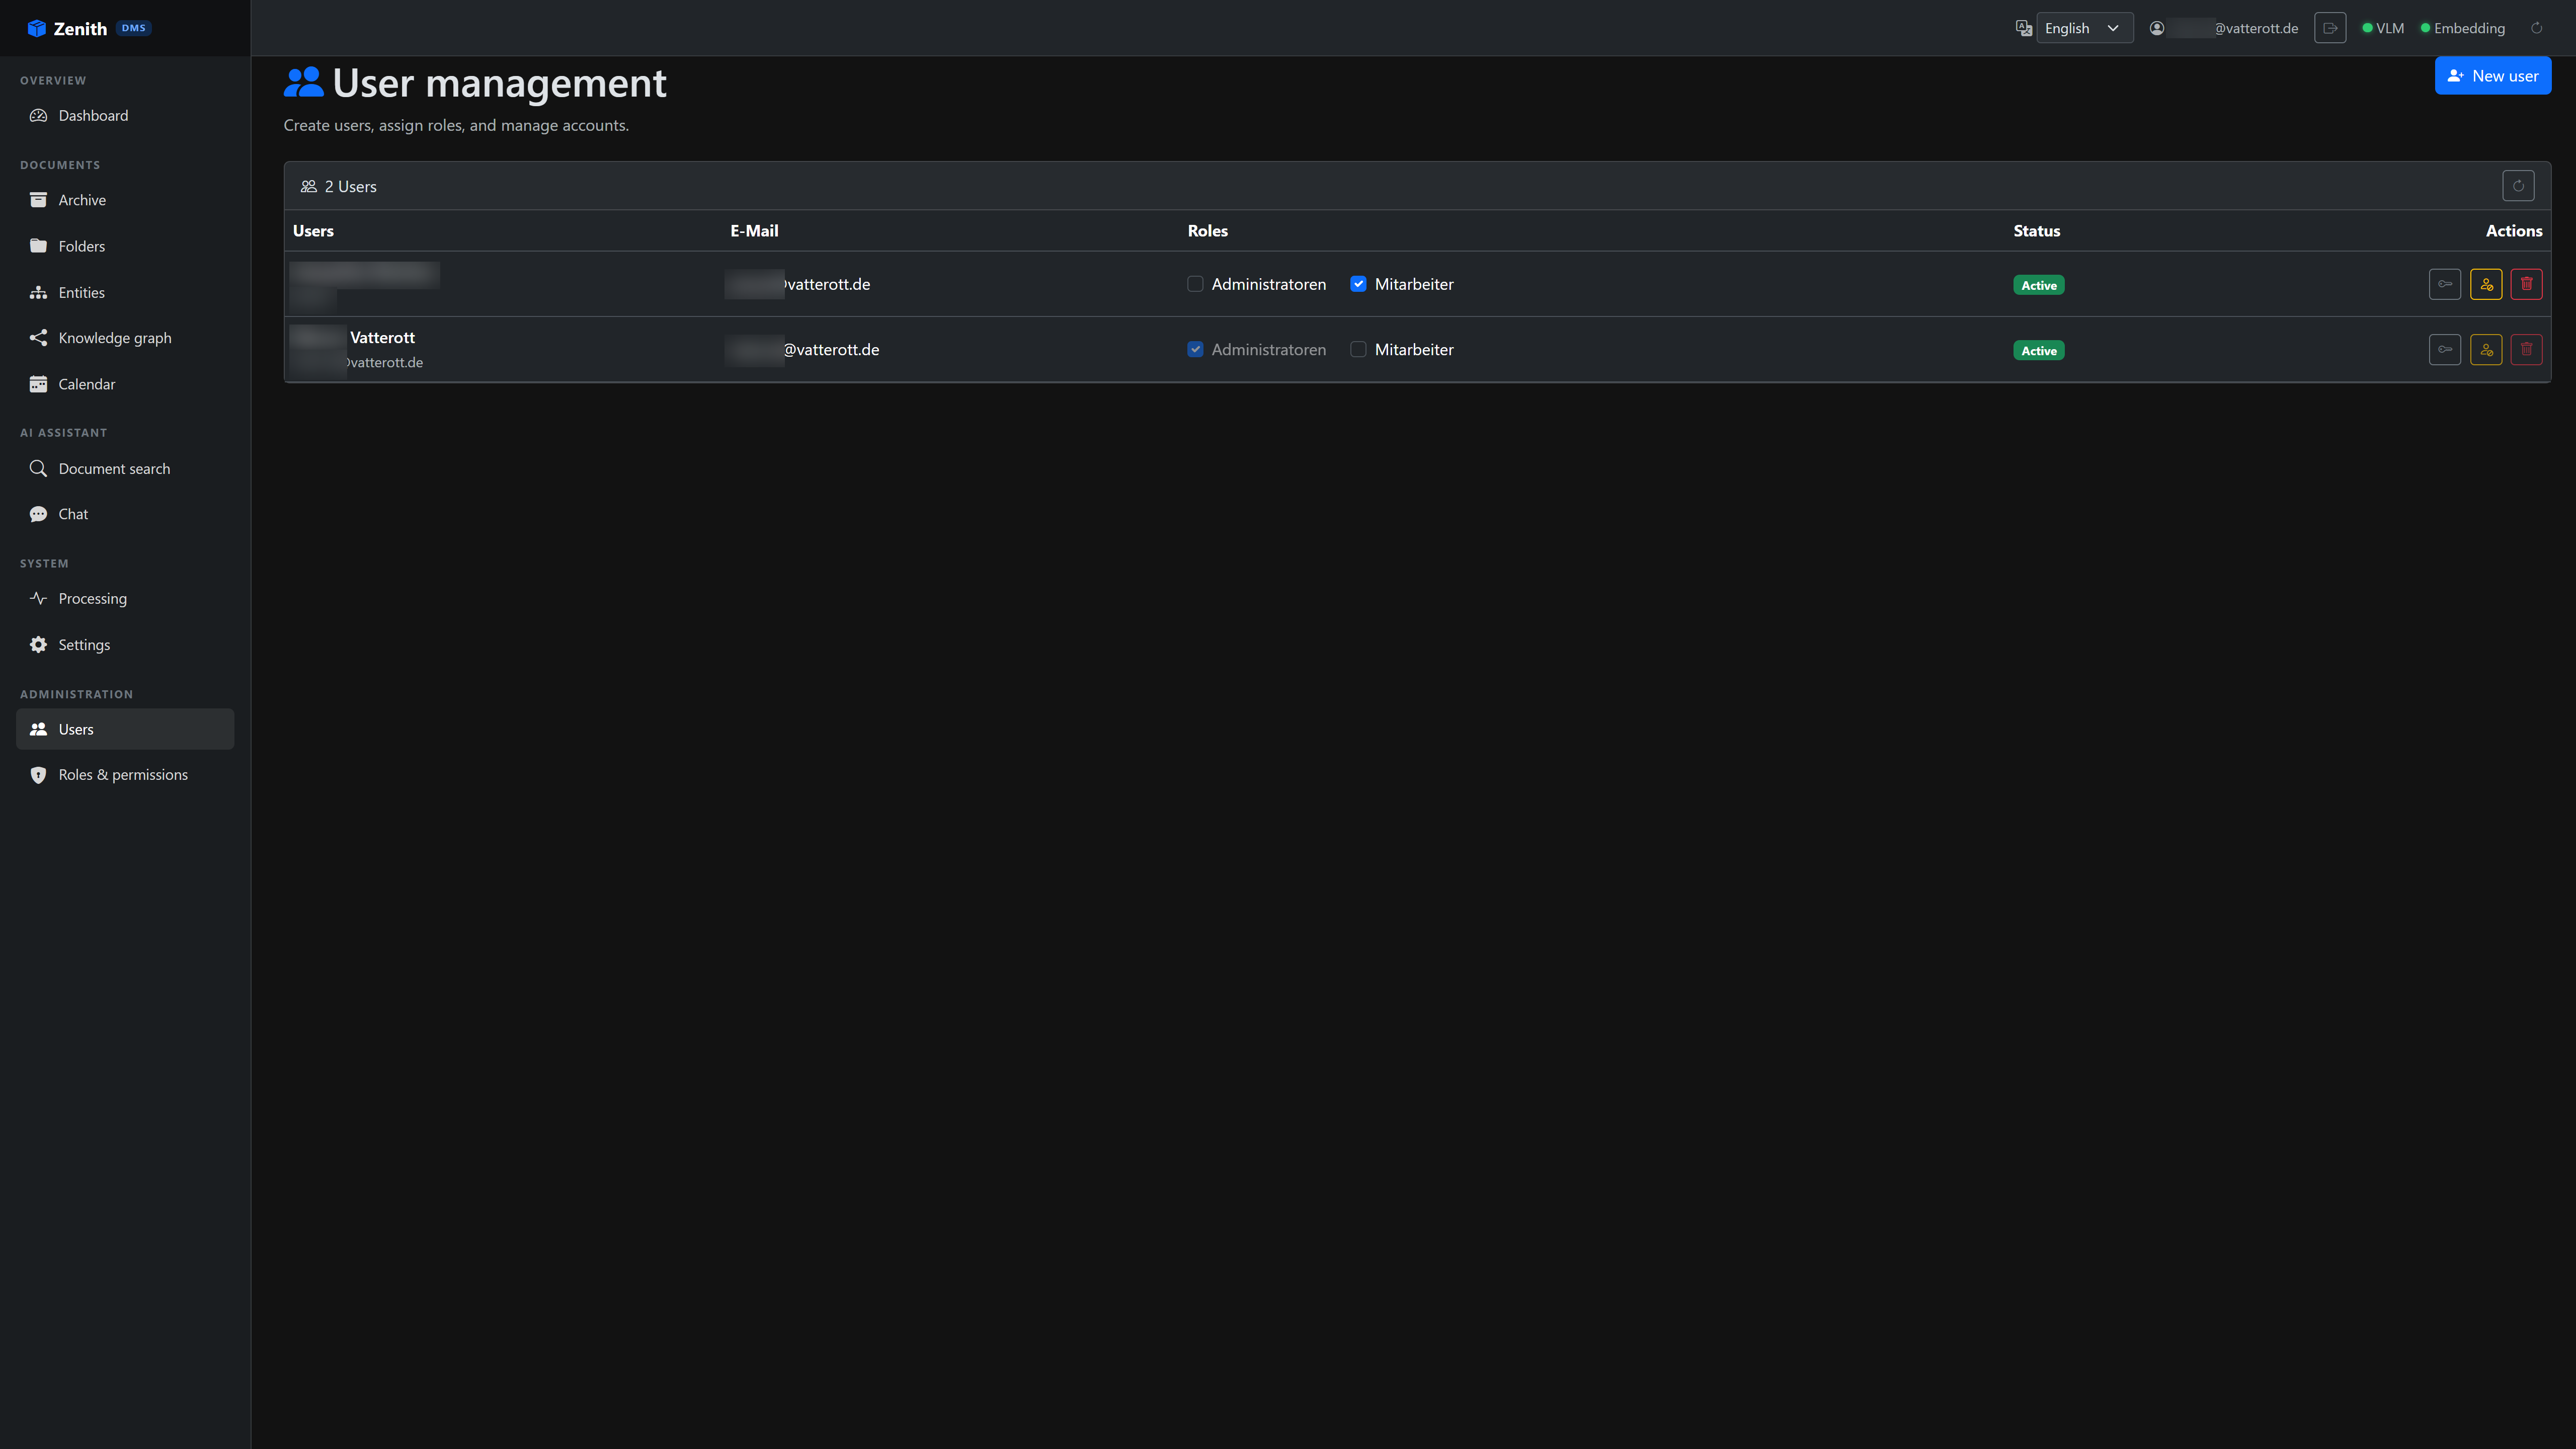2576x1449 pixels.
Task: Open Roles & permissions
Action: click(x=125, y=775)
